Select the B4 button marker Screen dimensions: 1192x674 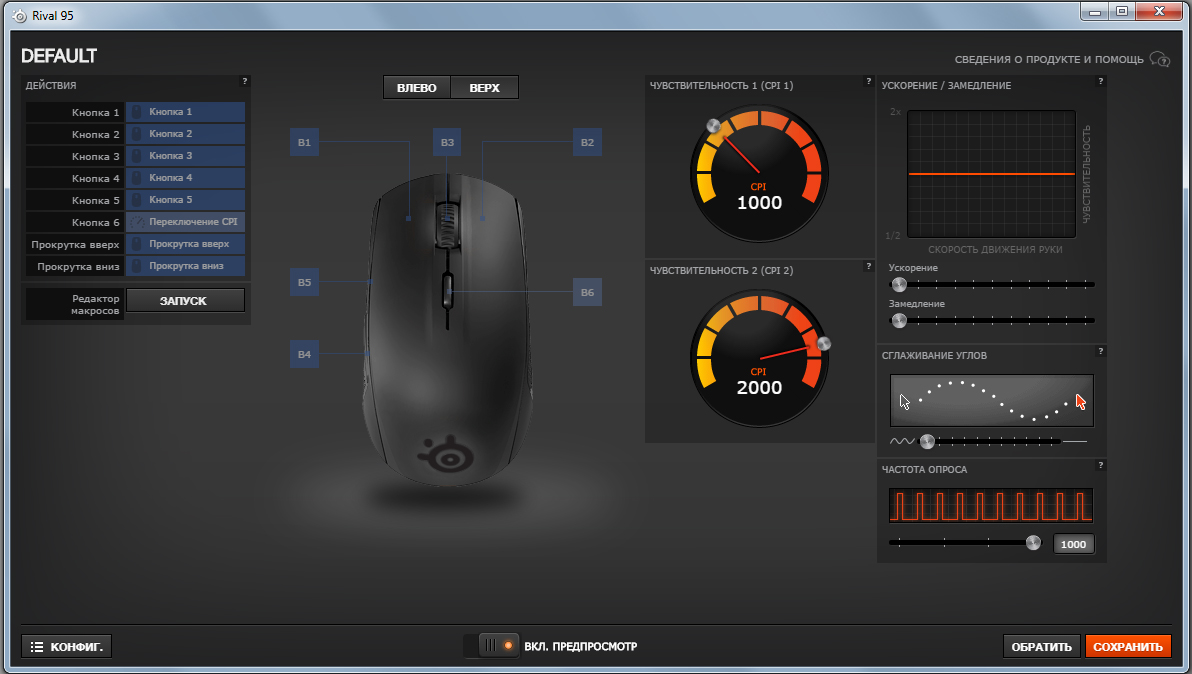tap(304, 354)
